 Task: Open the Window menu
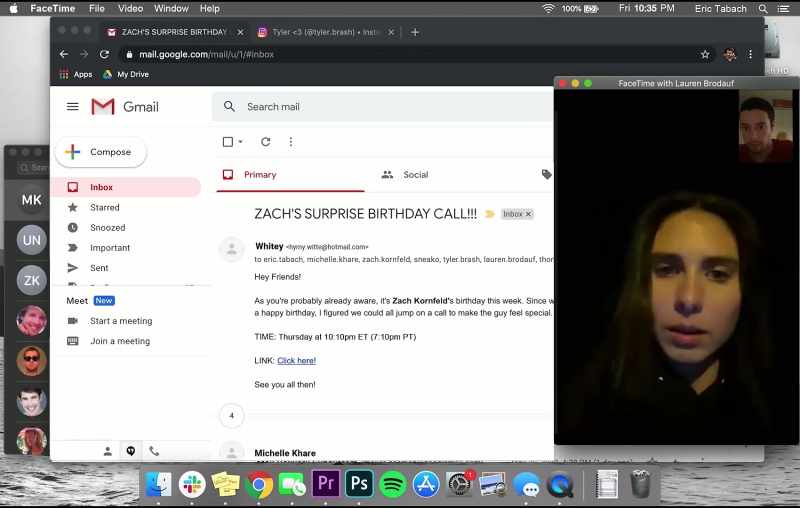point(171,8)
